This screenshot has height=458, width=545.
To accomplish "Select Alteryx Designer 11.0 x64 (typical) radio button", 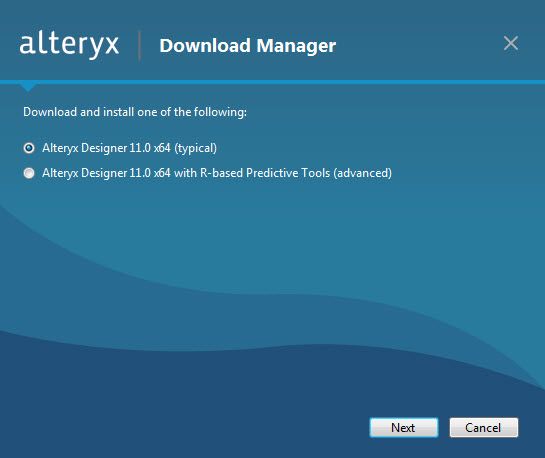I will pos(29,148).
